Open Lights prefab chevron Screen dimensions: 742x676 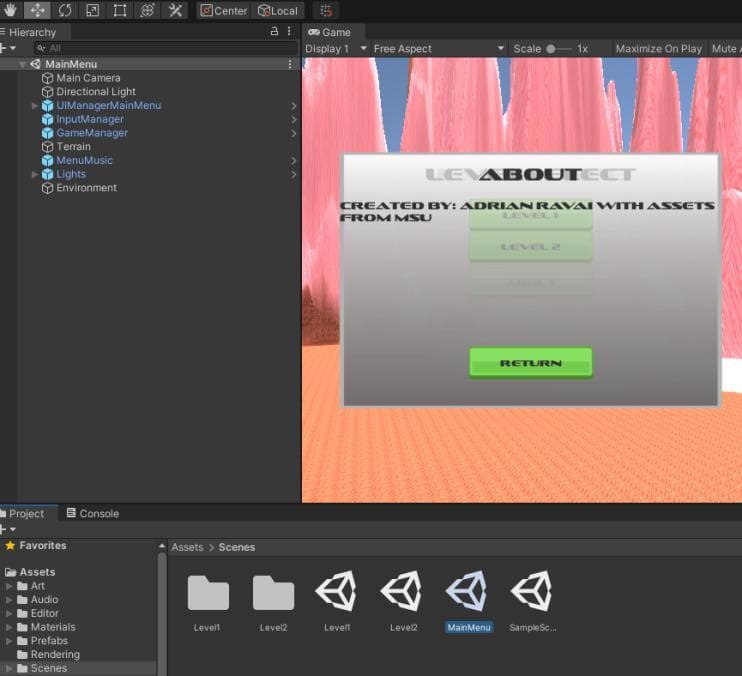coord(293,174)
